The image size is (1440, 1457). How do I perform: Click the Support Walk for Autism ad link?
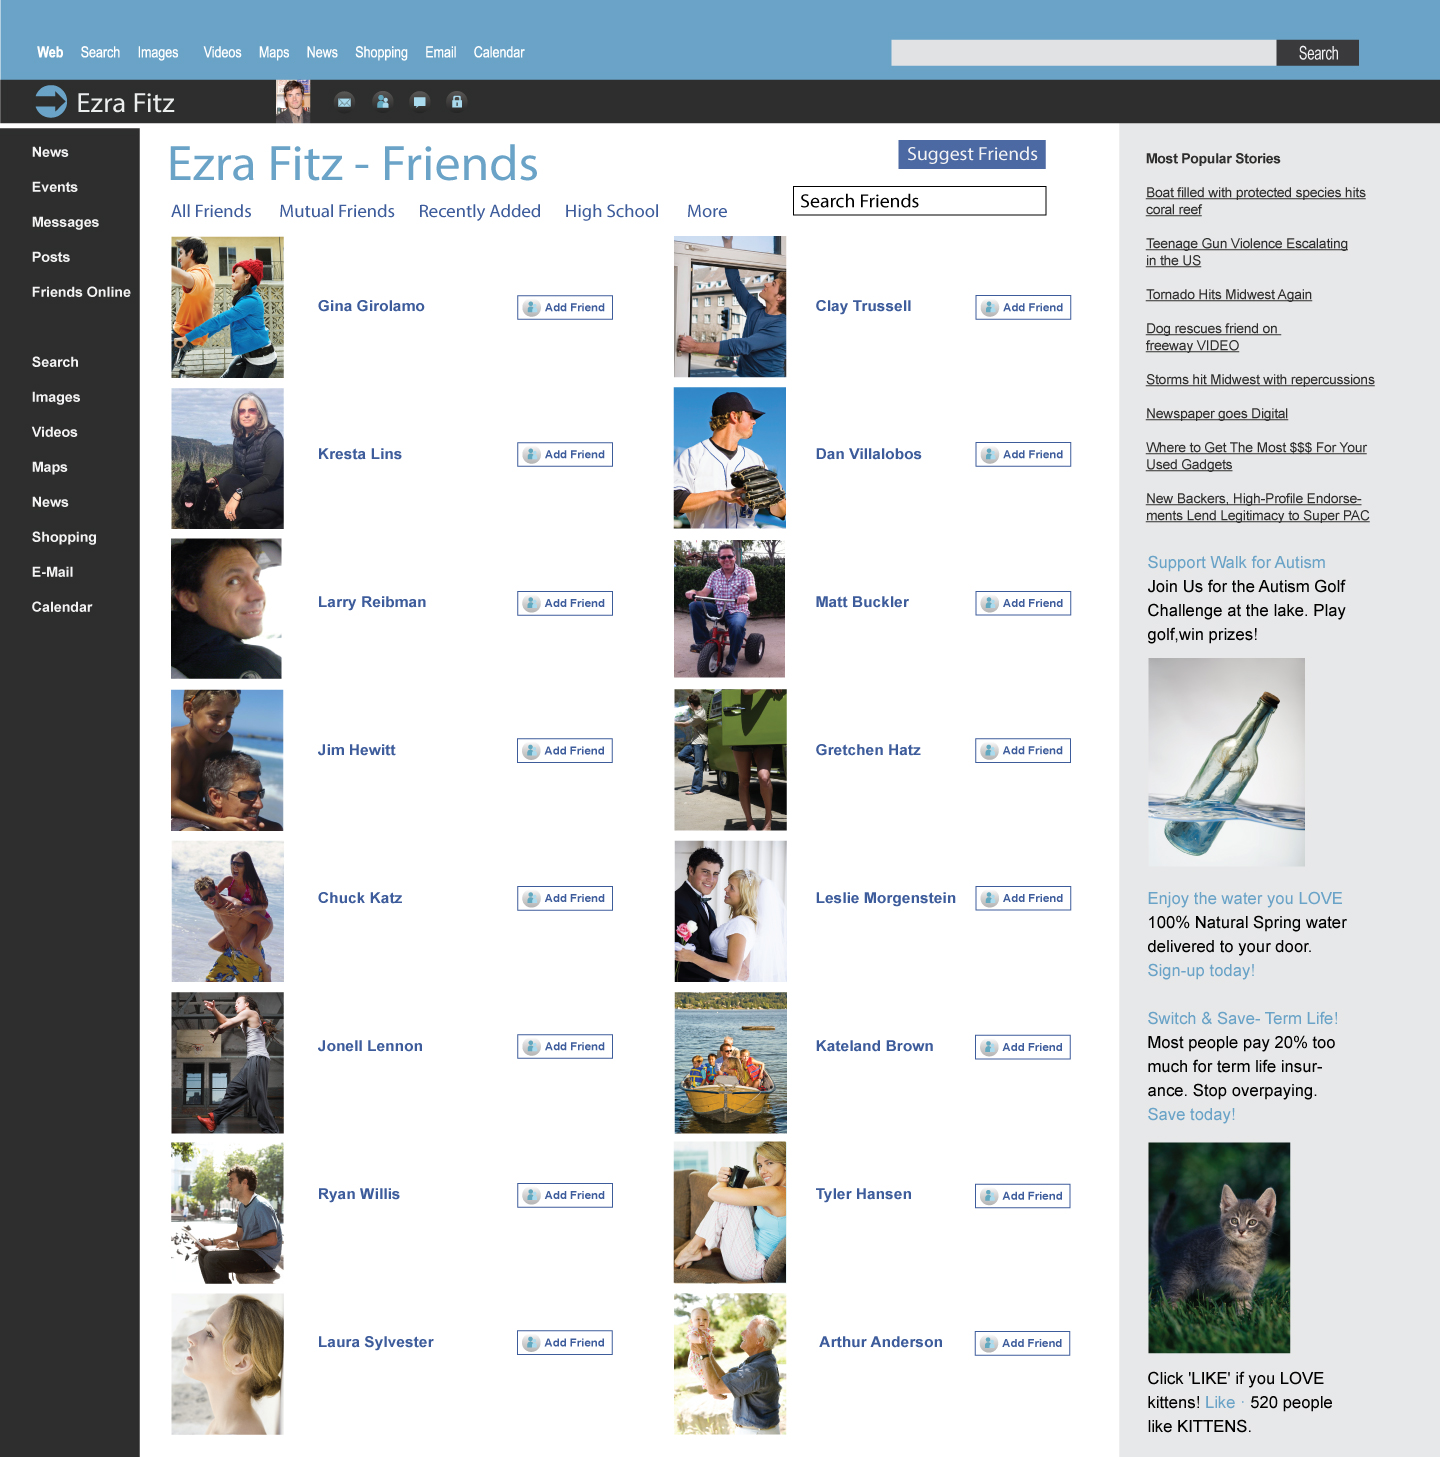click(x=1236, y=562)
